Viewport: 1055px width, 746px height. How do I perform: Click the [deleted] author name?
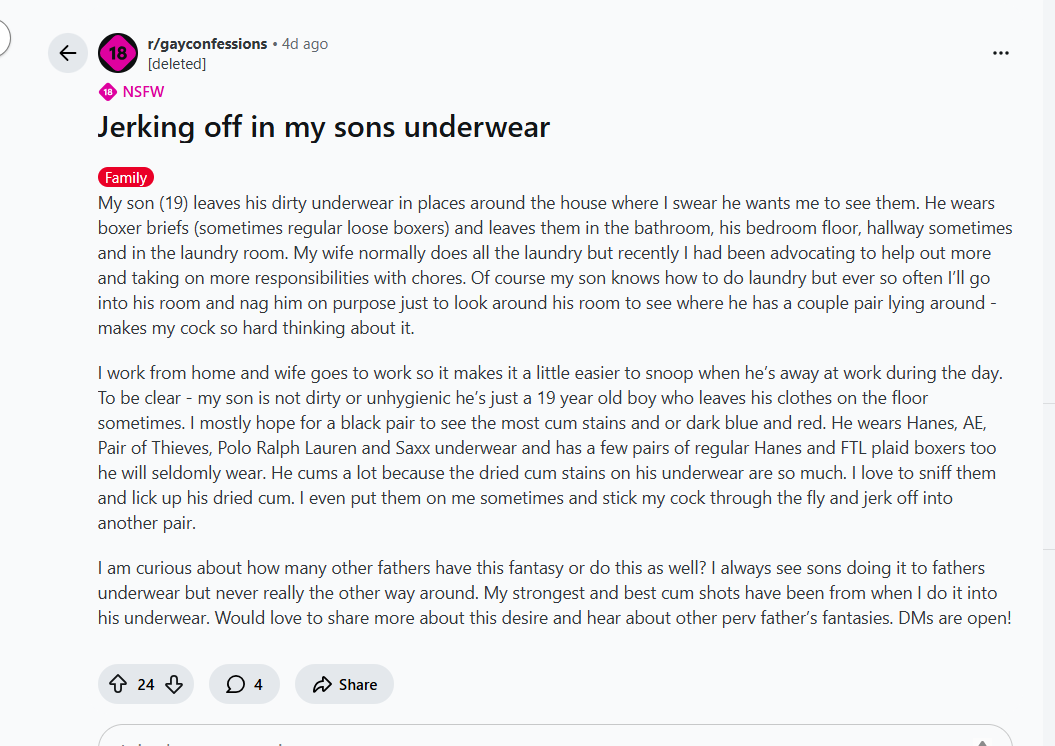[x=176, y=64]
